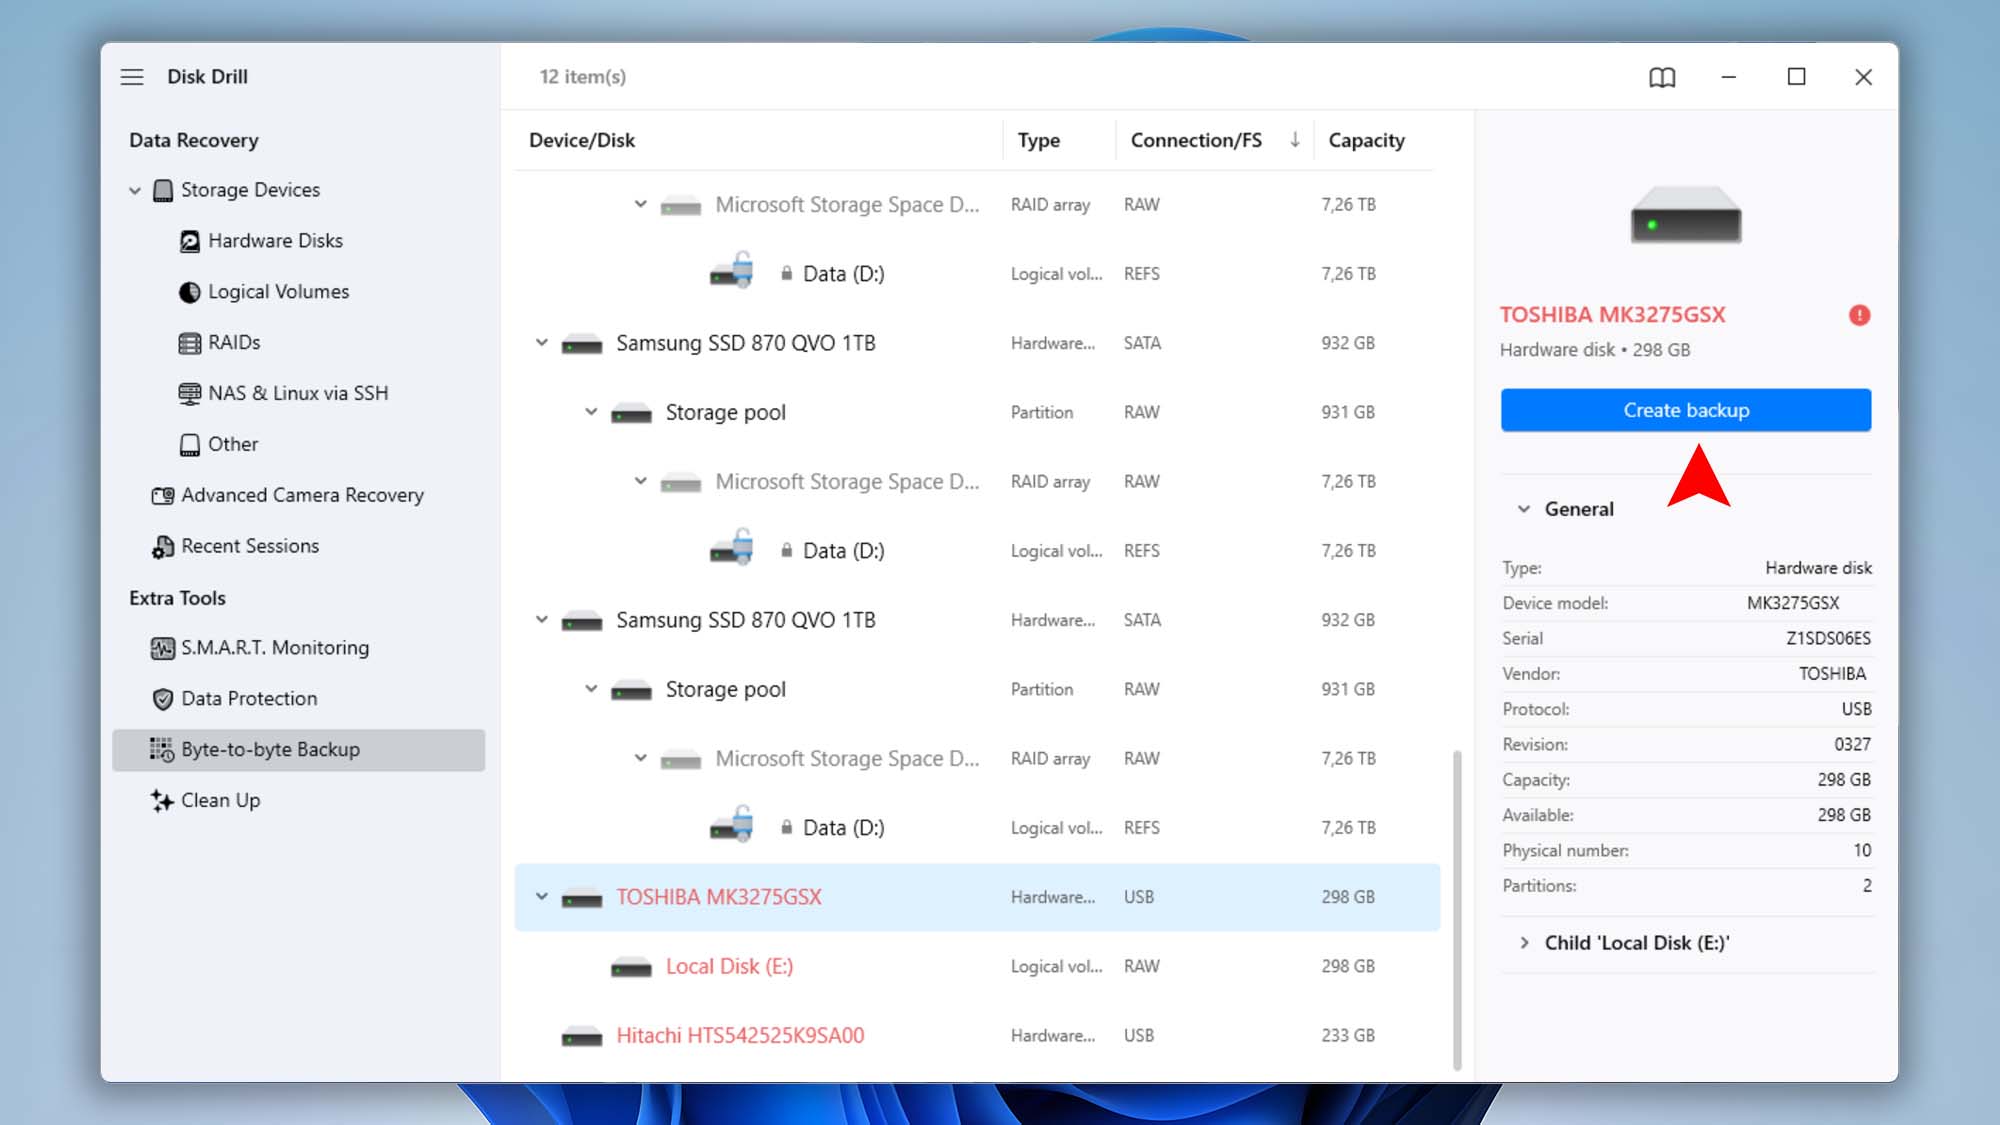Screen dimensions: 2000x1125
Task: Click the Byte-to-byte Backup icon
Action: click(x=162, y=750)
